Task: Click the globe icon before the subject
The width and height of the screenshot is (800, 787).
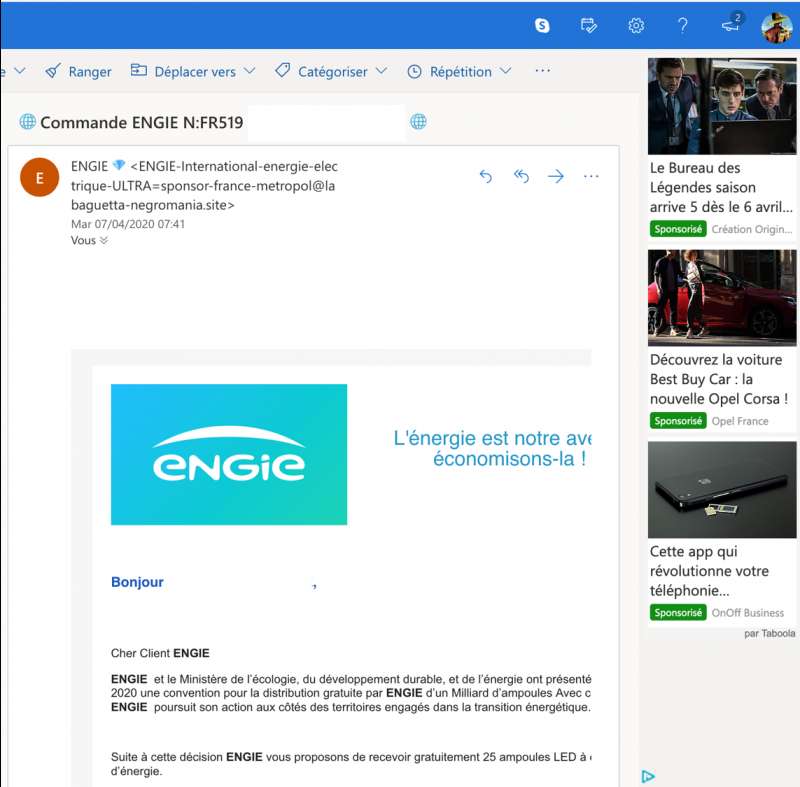Action: 28,122
